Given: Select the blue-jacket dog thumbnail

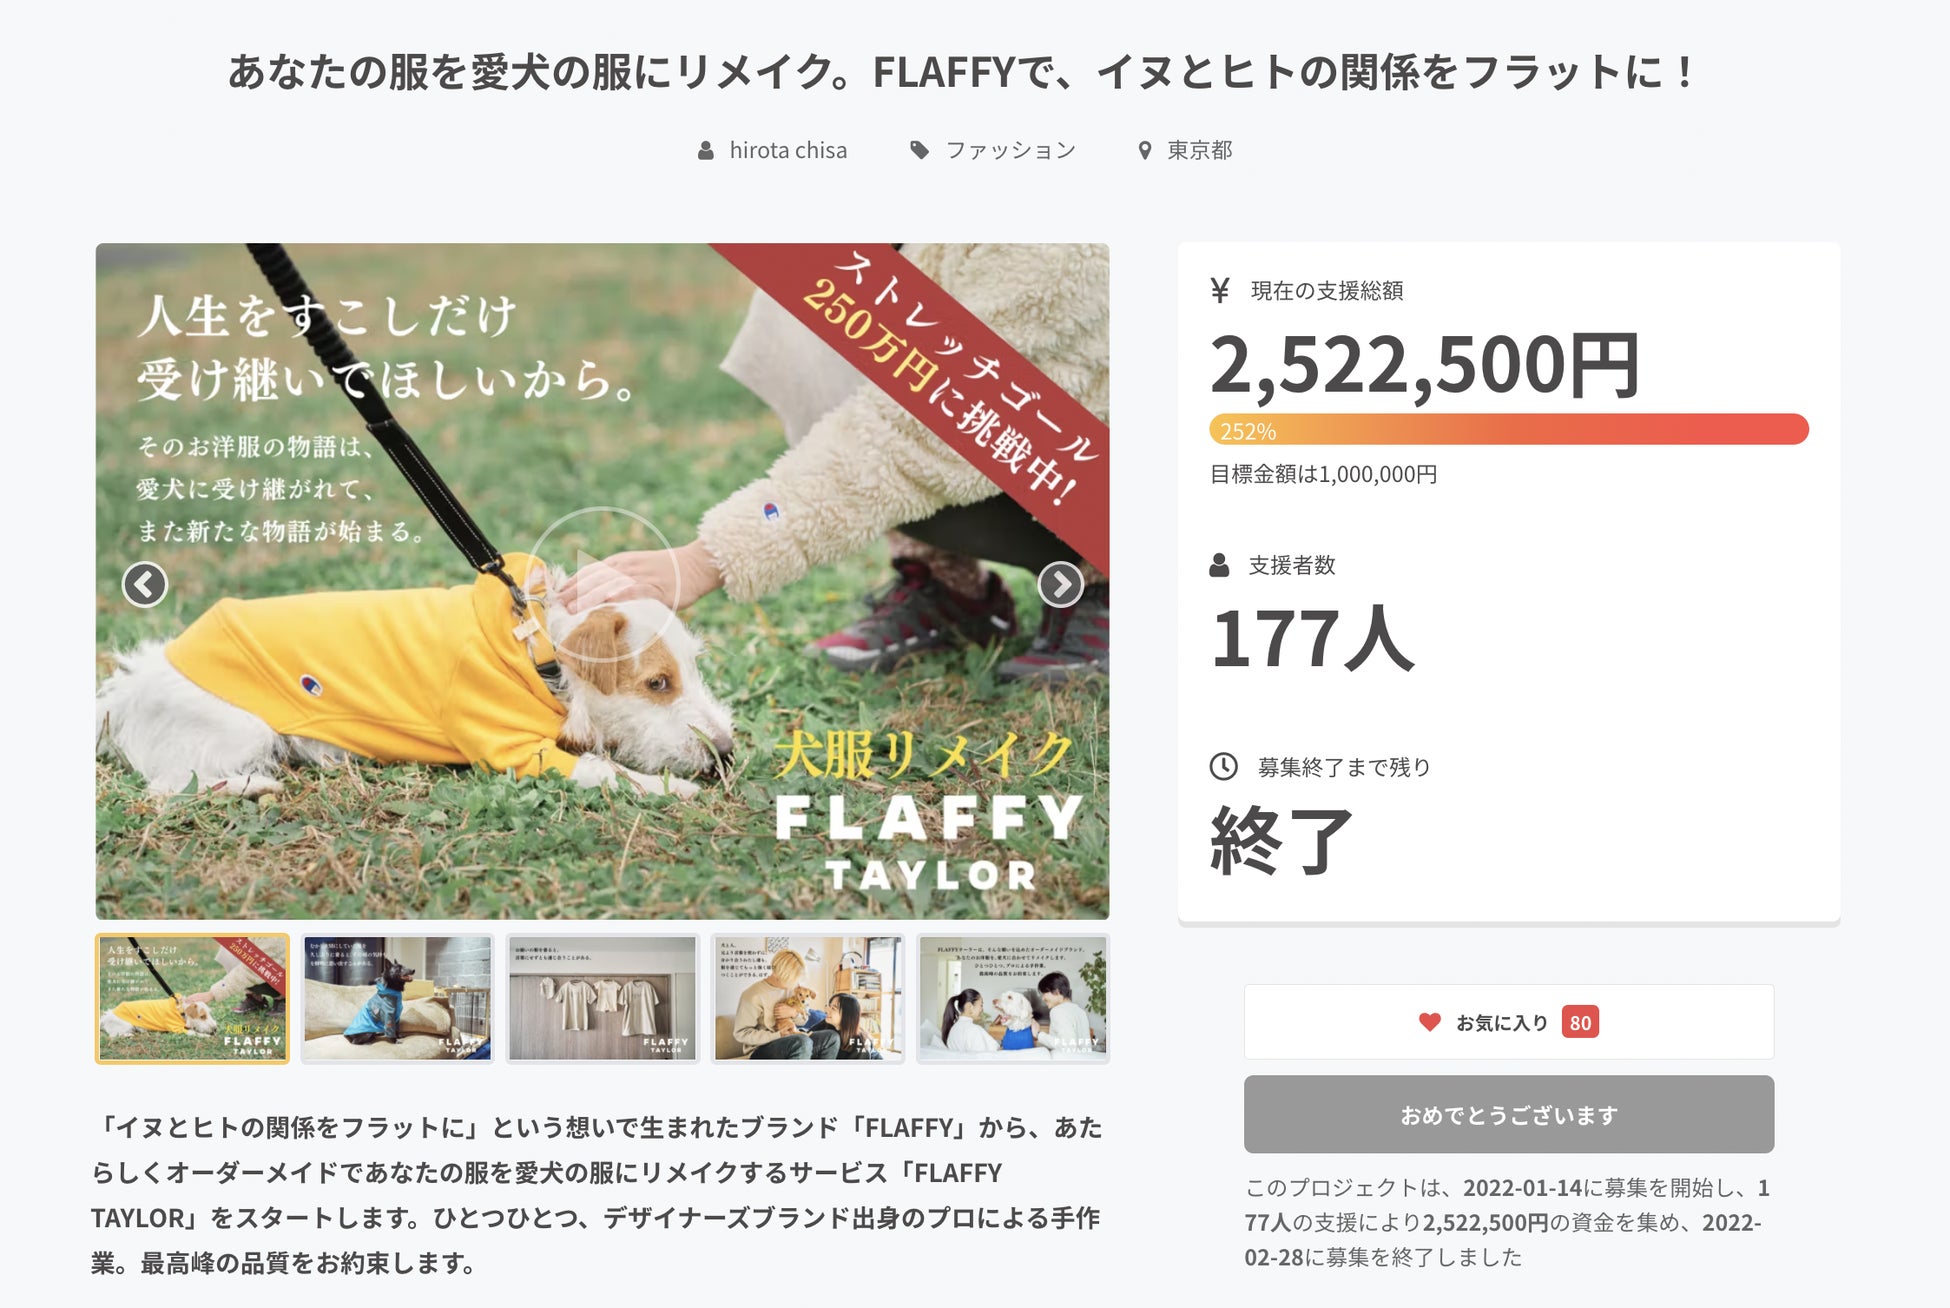Looking at the screenshot, I should coord(398,998).
